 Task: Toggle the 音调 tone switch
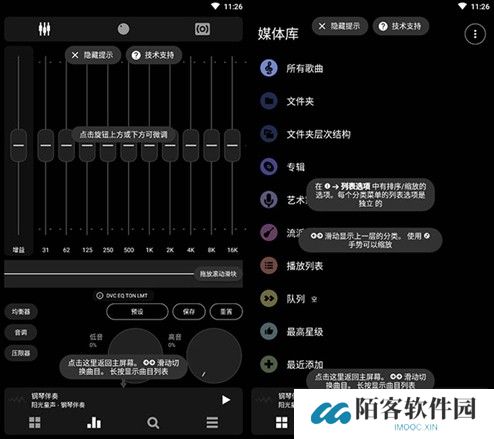click(21, 332)
